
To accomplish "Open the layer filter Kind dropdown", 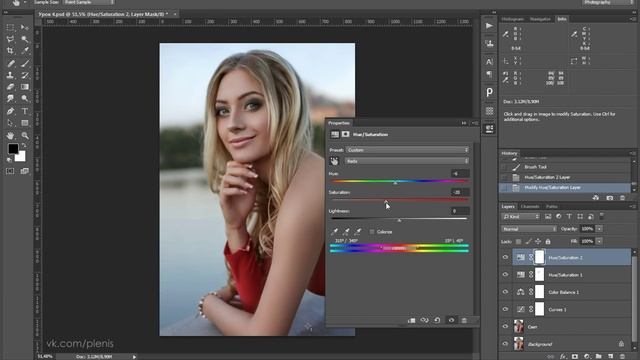I will tap(521, 216).
